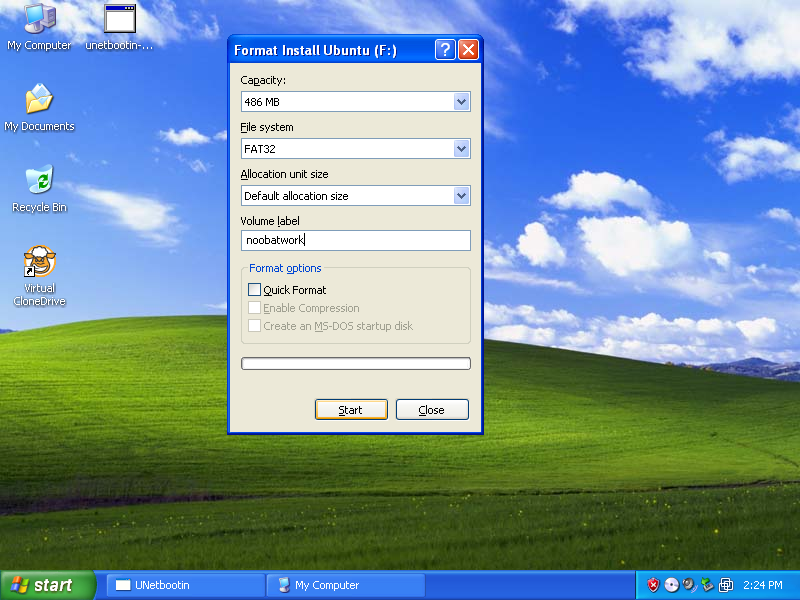Click the Default allocation size field
The image size is (800, 600).
356,195
